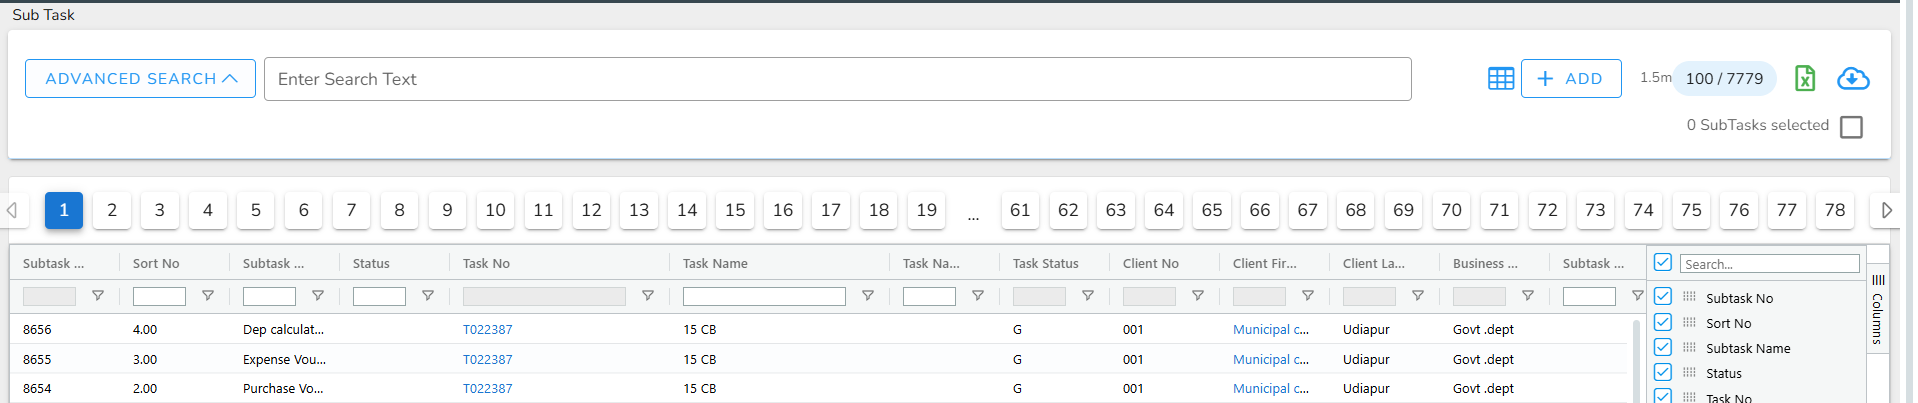
Task: Jump to page 78
Action: click(x=1834, y=210)
